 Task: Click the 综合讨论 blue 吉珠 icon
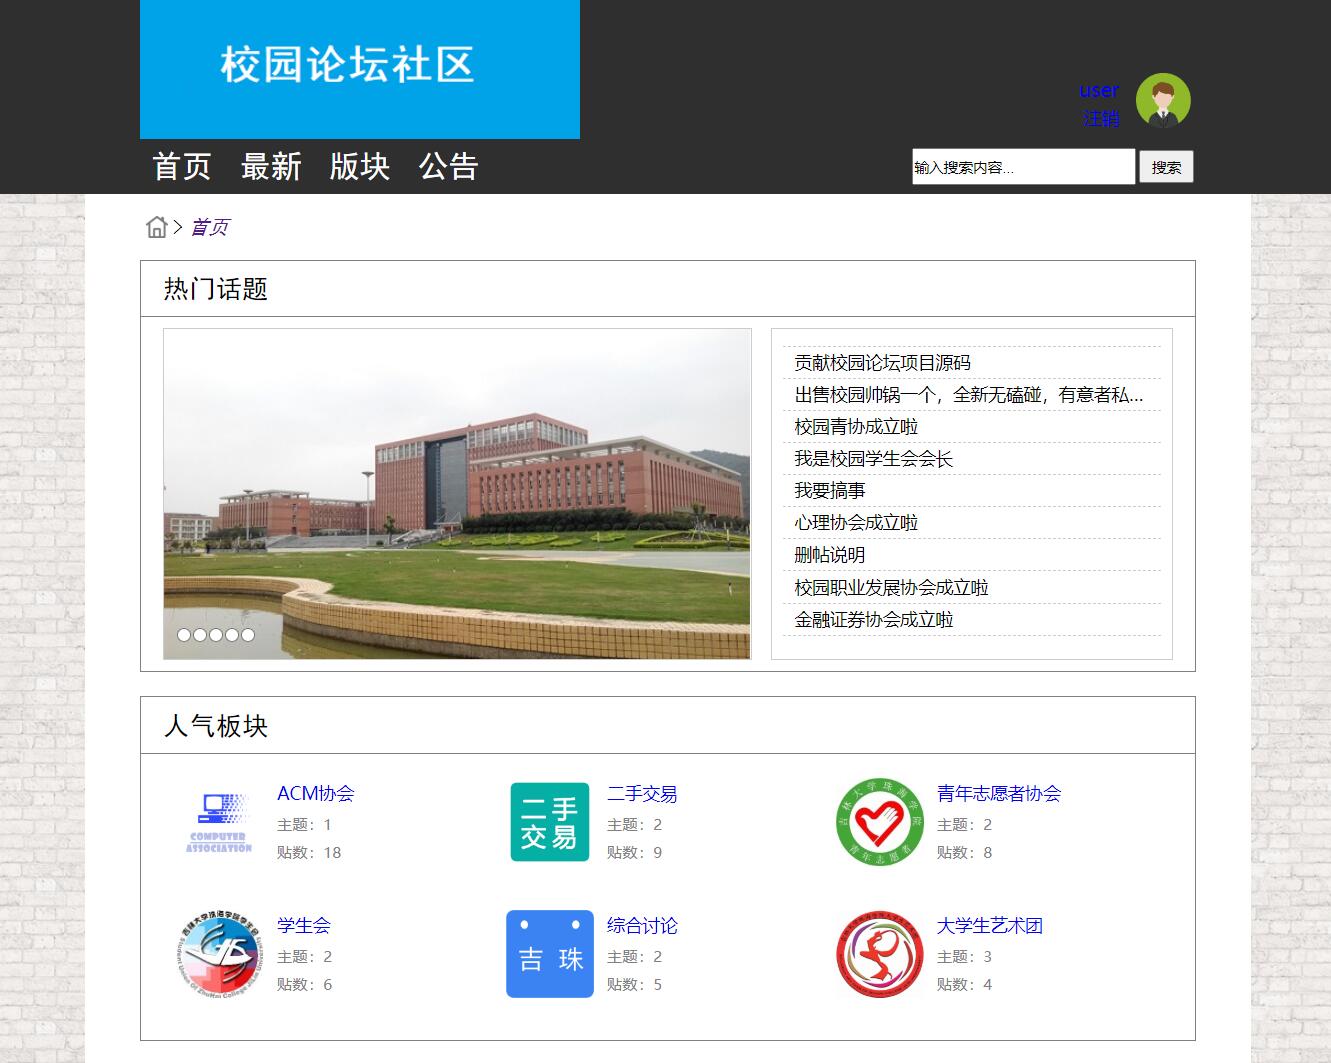pos(549,953)
